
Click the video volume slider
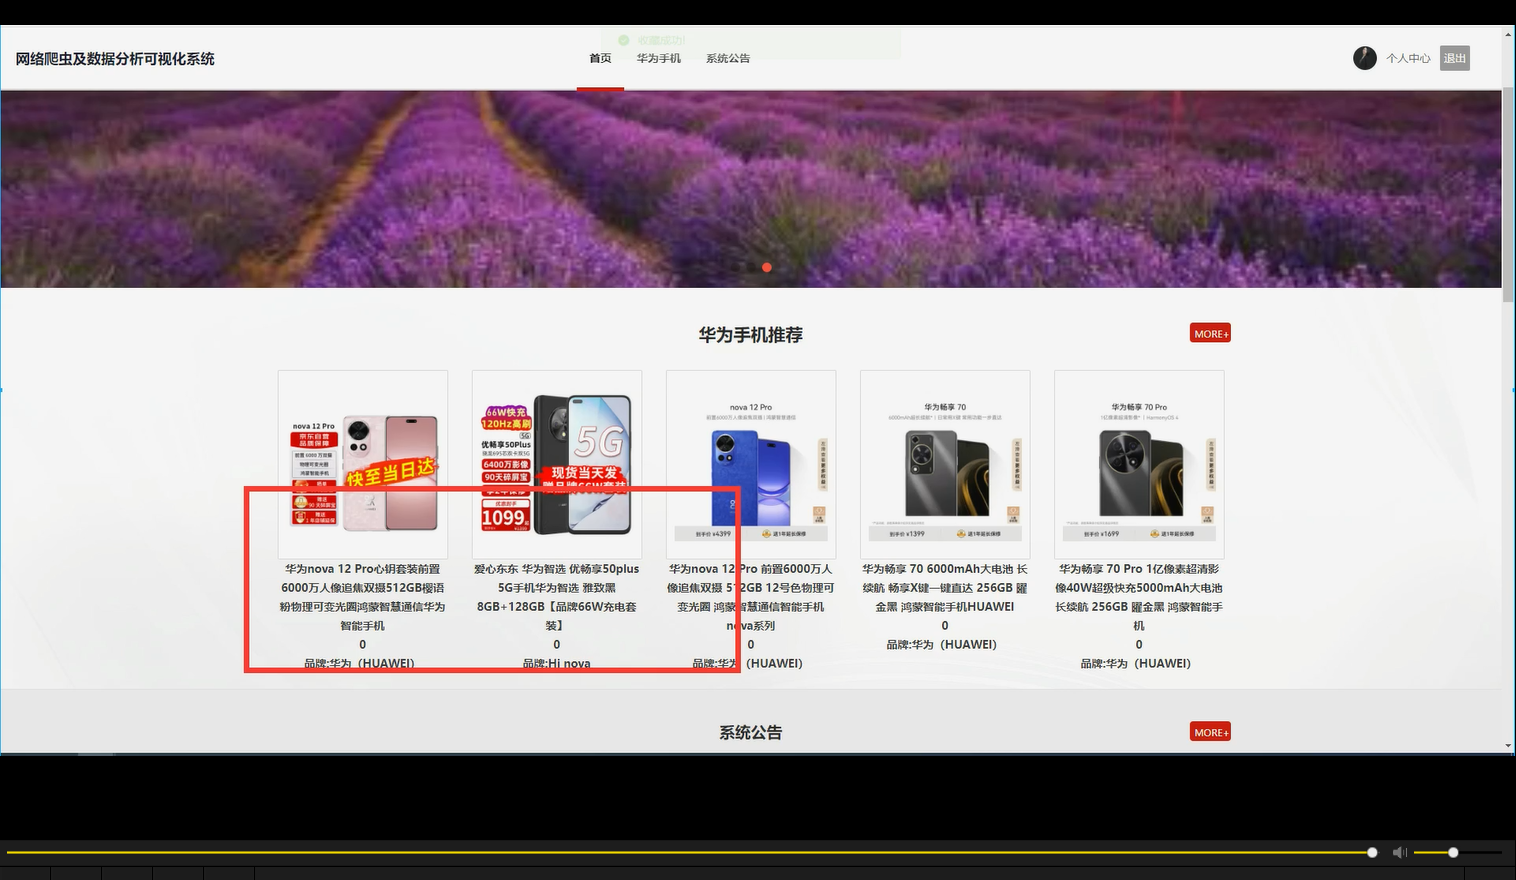coord(1457,852)
